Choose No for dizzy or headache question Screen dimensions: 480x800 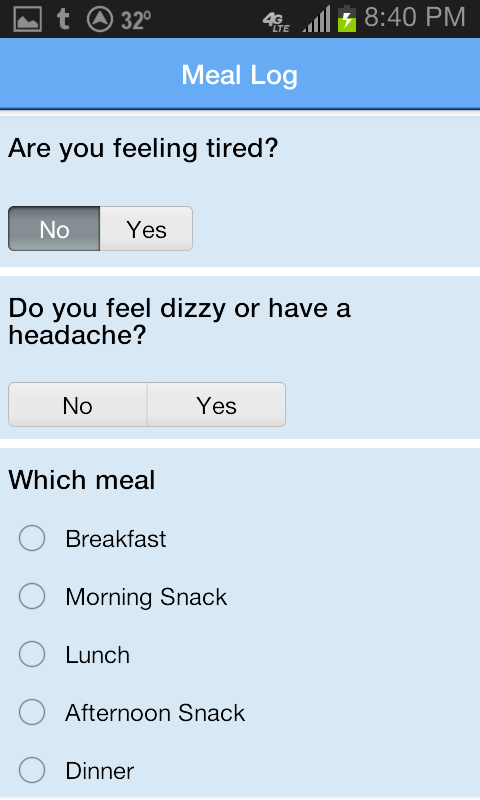point(78,405)
